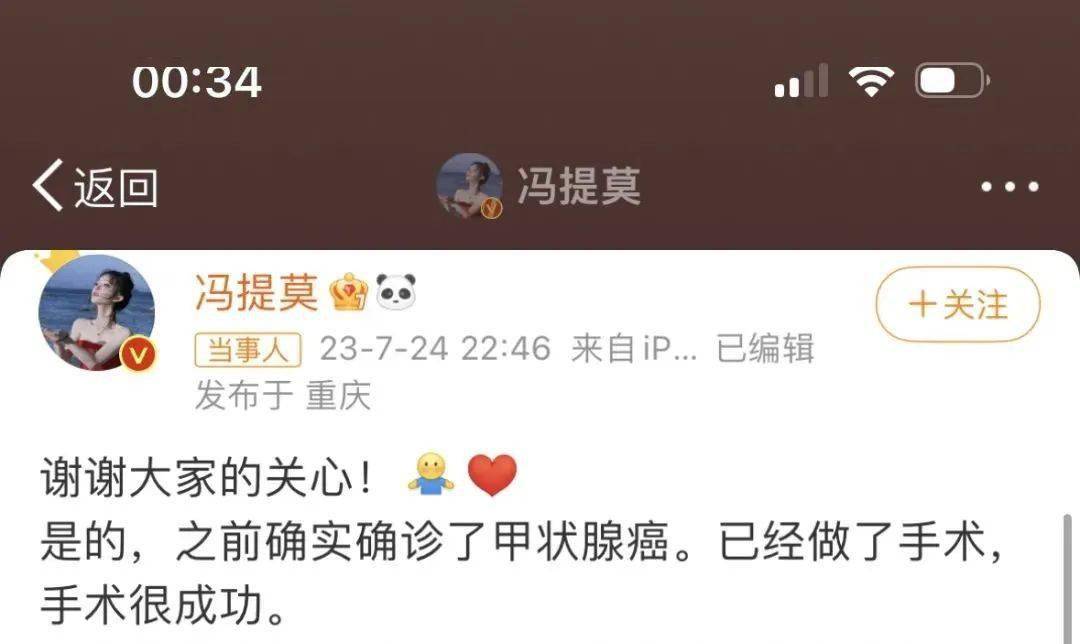Tap the 冯提莫 title in header

point(579,186)
